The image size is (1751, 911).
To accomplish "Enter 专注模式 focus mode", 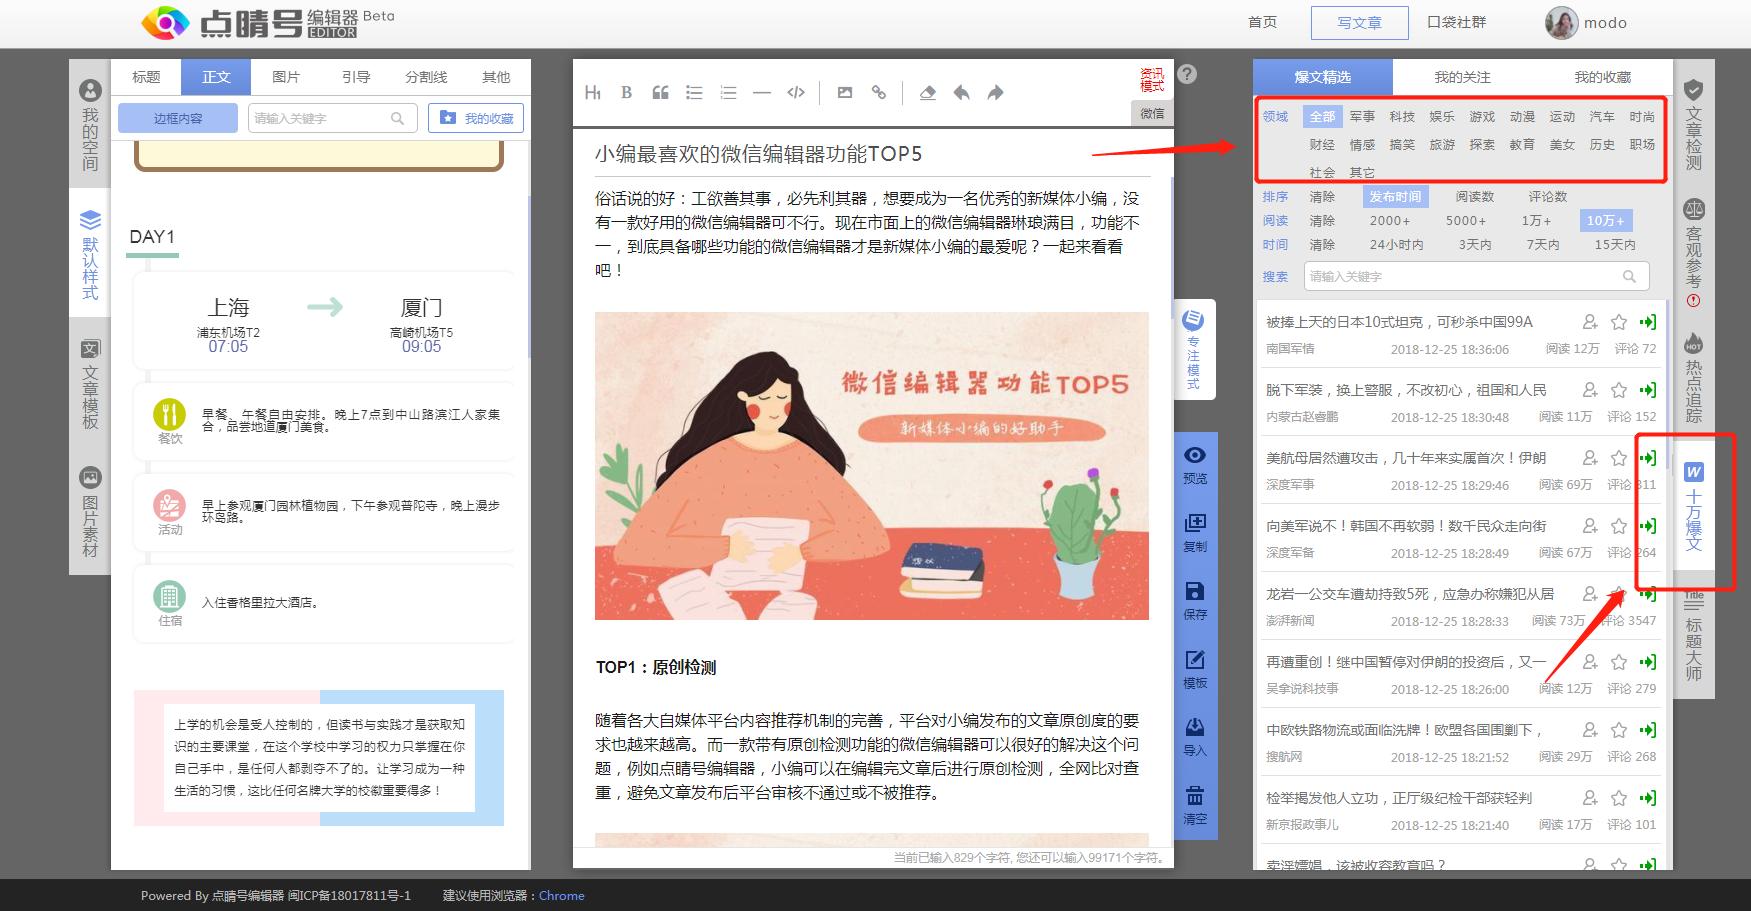I will tap(1193, 349).
